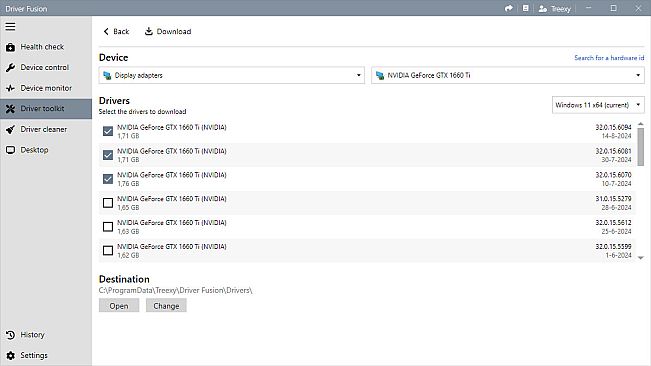Minimize the Driver Fusion window
The width and height of the screenshot is (651, 366).
click(588, 8)
